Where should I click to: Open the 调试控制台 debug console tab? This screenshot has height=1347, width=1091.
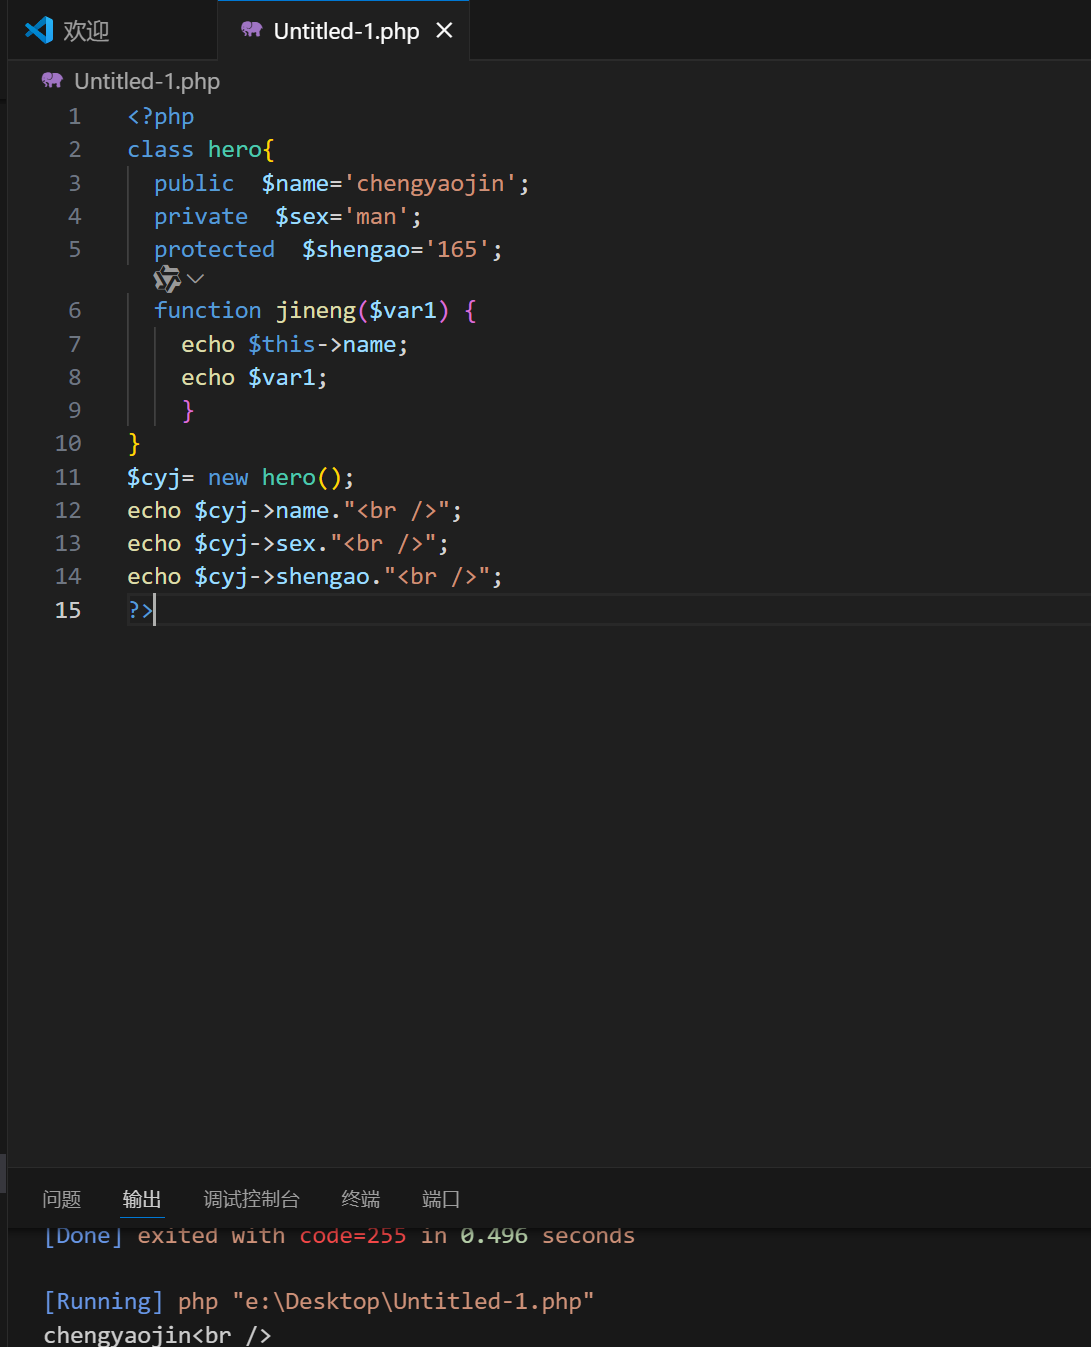tap(251, 1199)
